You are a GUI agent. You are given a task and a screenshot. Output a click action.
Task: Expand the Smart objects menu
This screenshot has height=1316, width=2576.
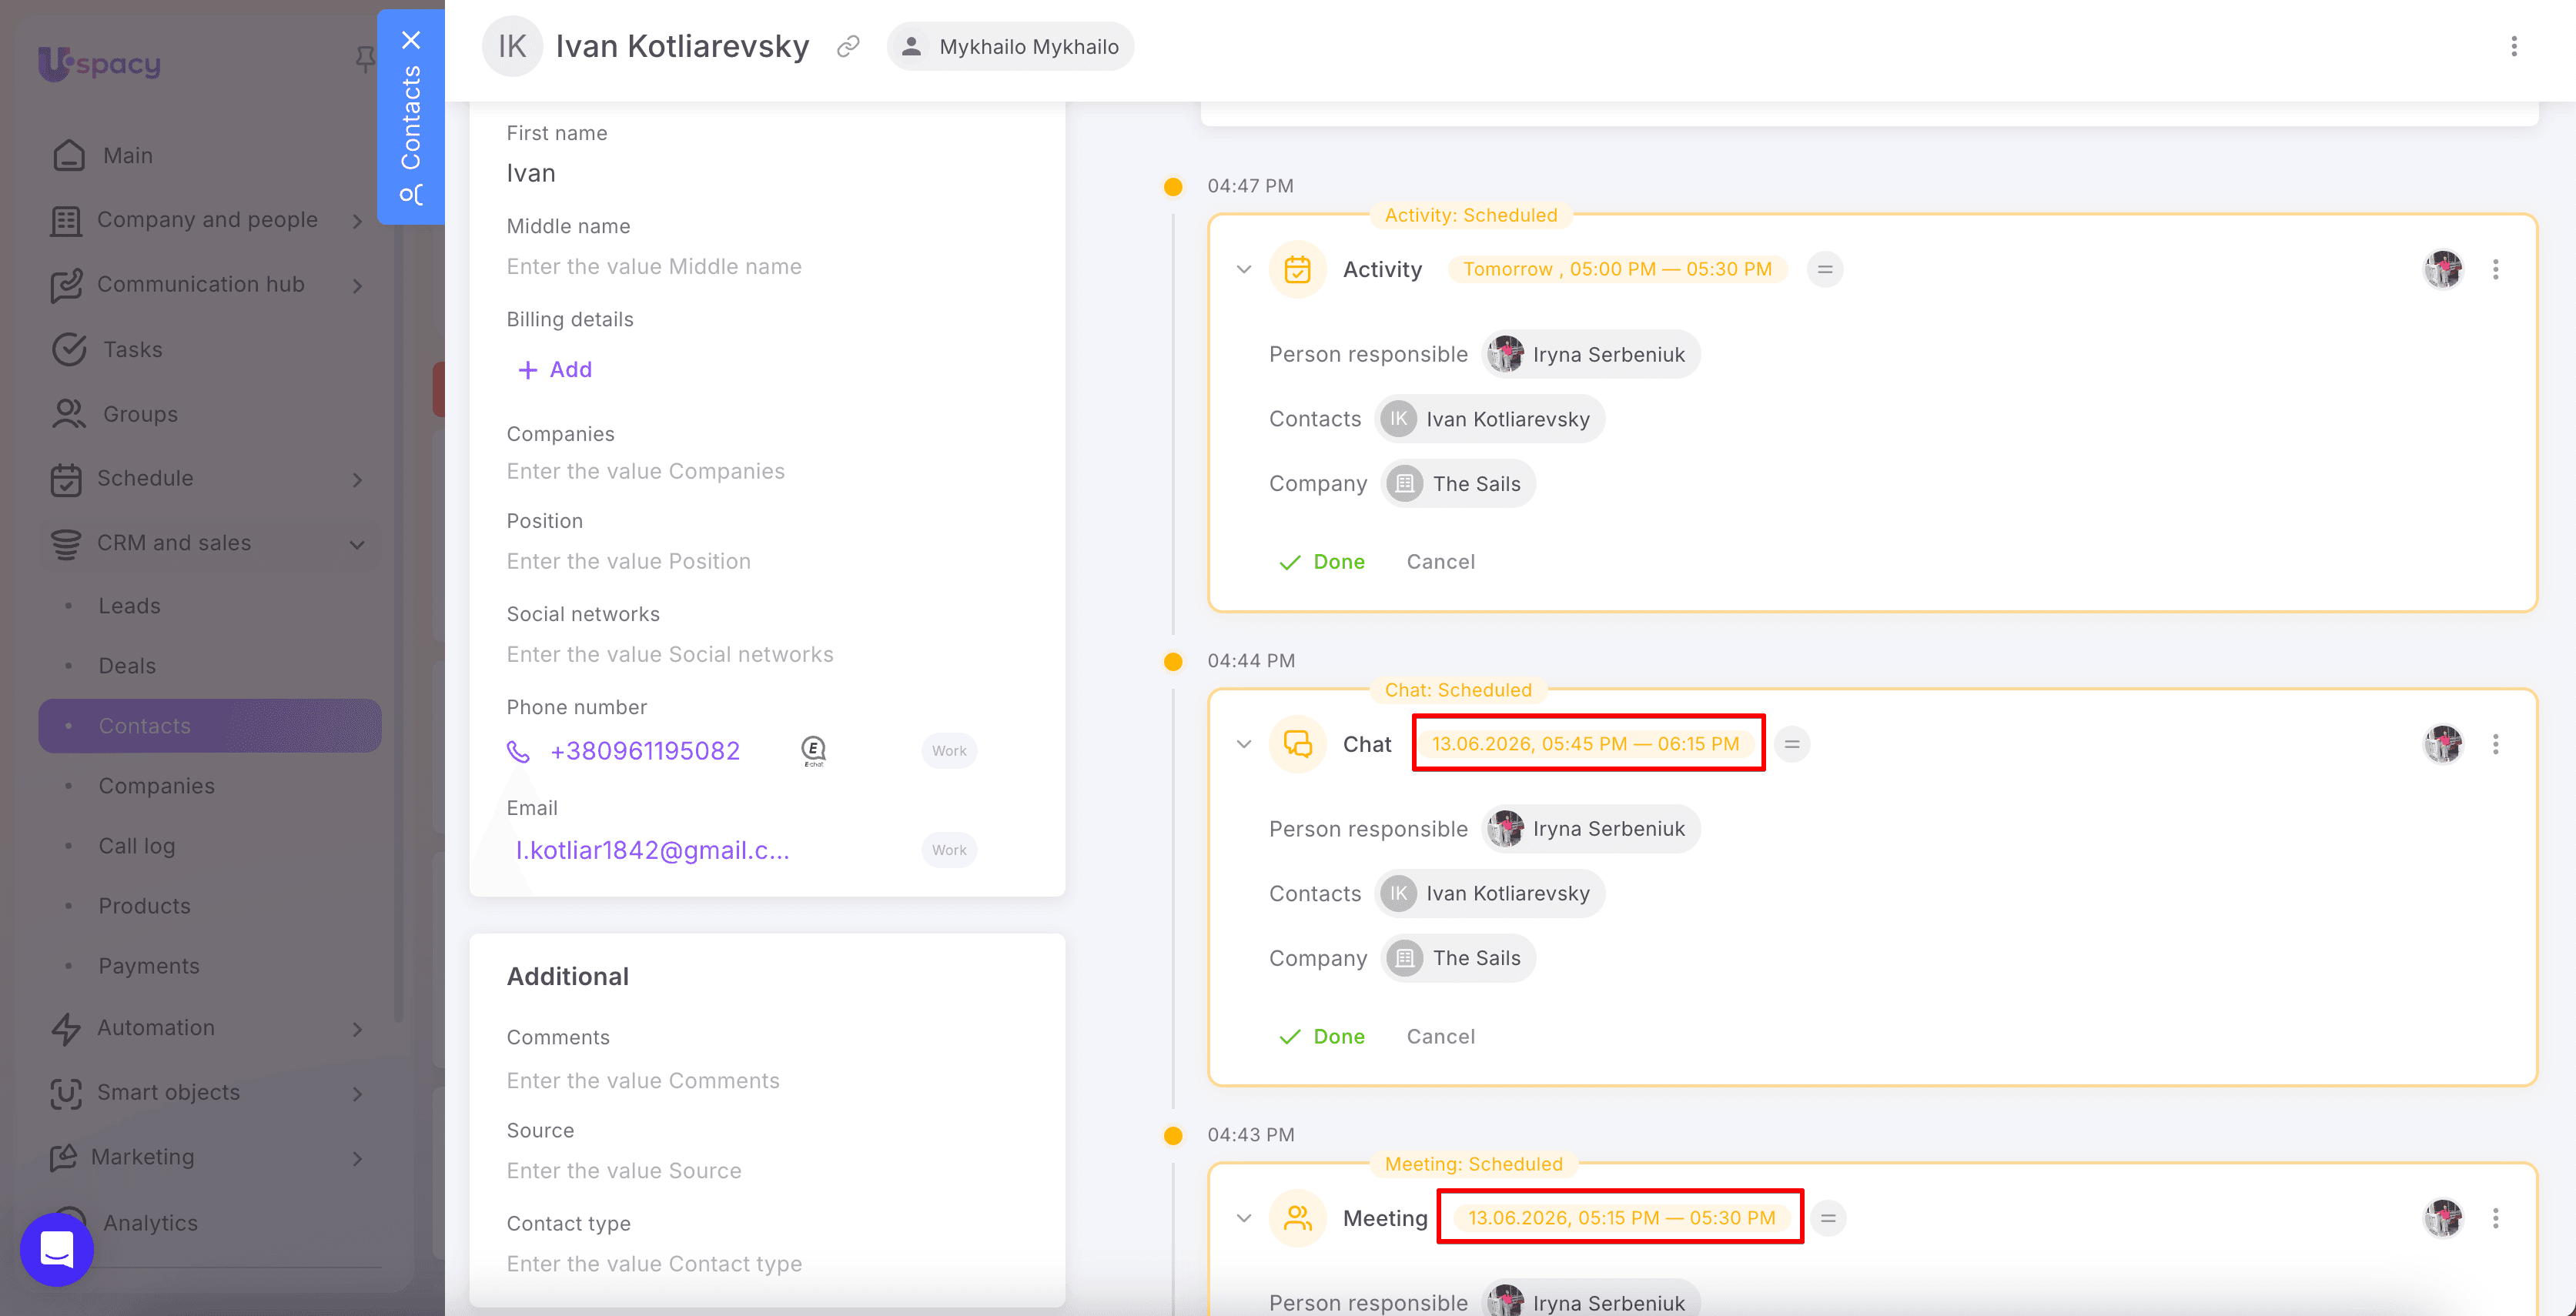pyautogui.click(x=207, y=1093)
